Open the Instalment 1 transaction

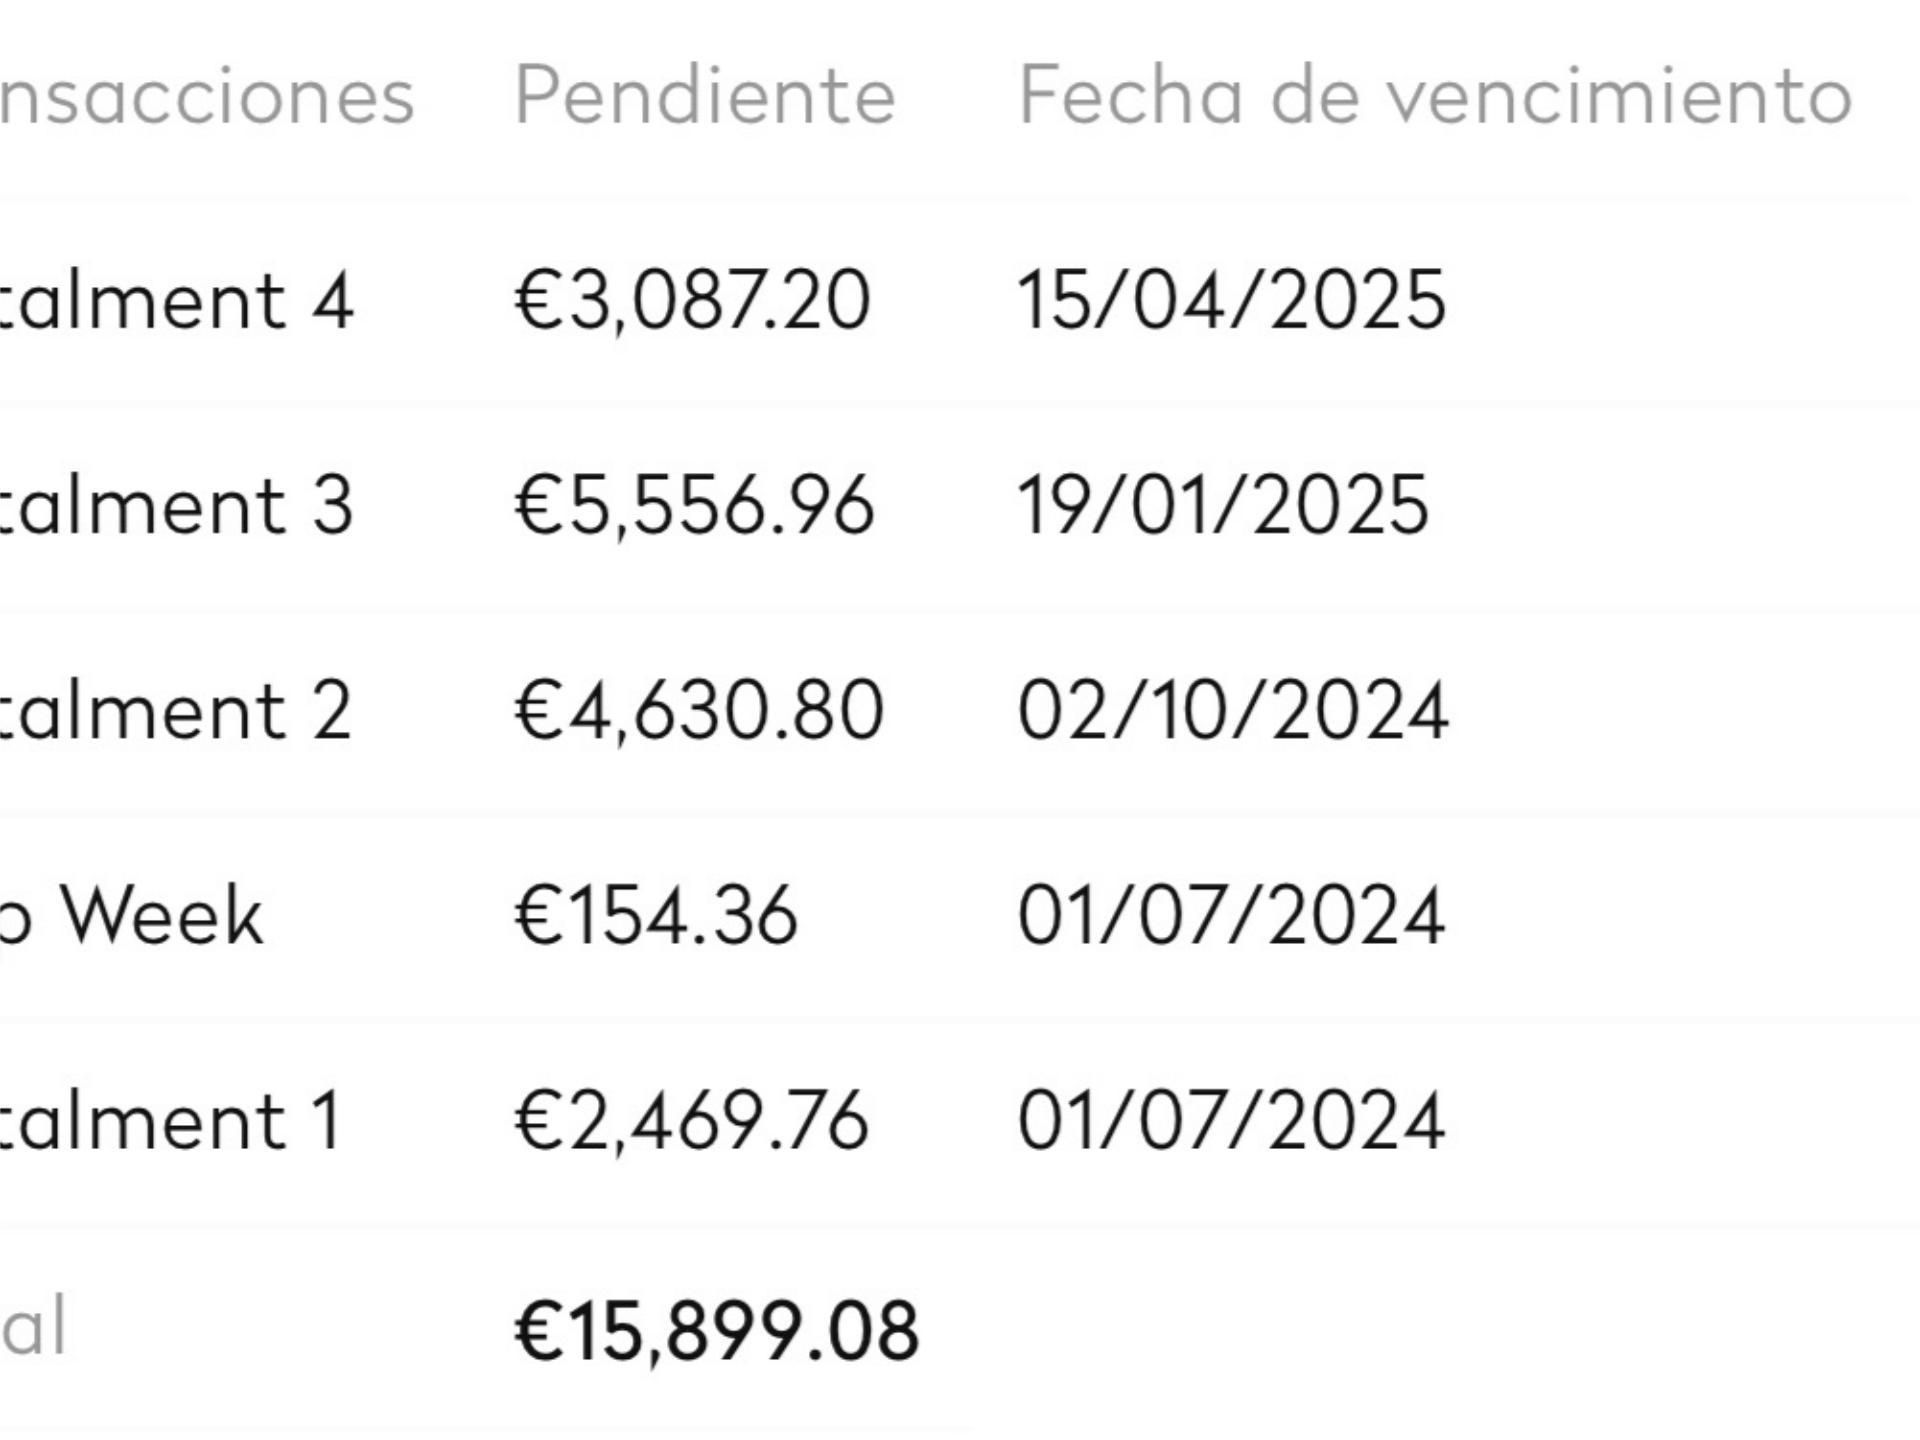pos(172,1121)
